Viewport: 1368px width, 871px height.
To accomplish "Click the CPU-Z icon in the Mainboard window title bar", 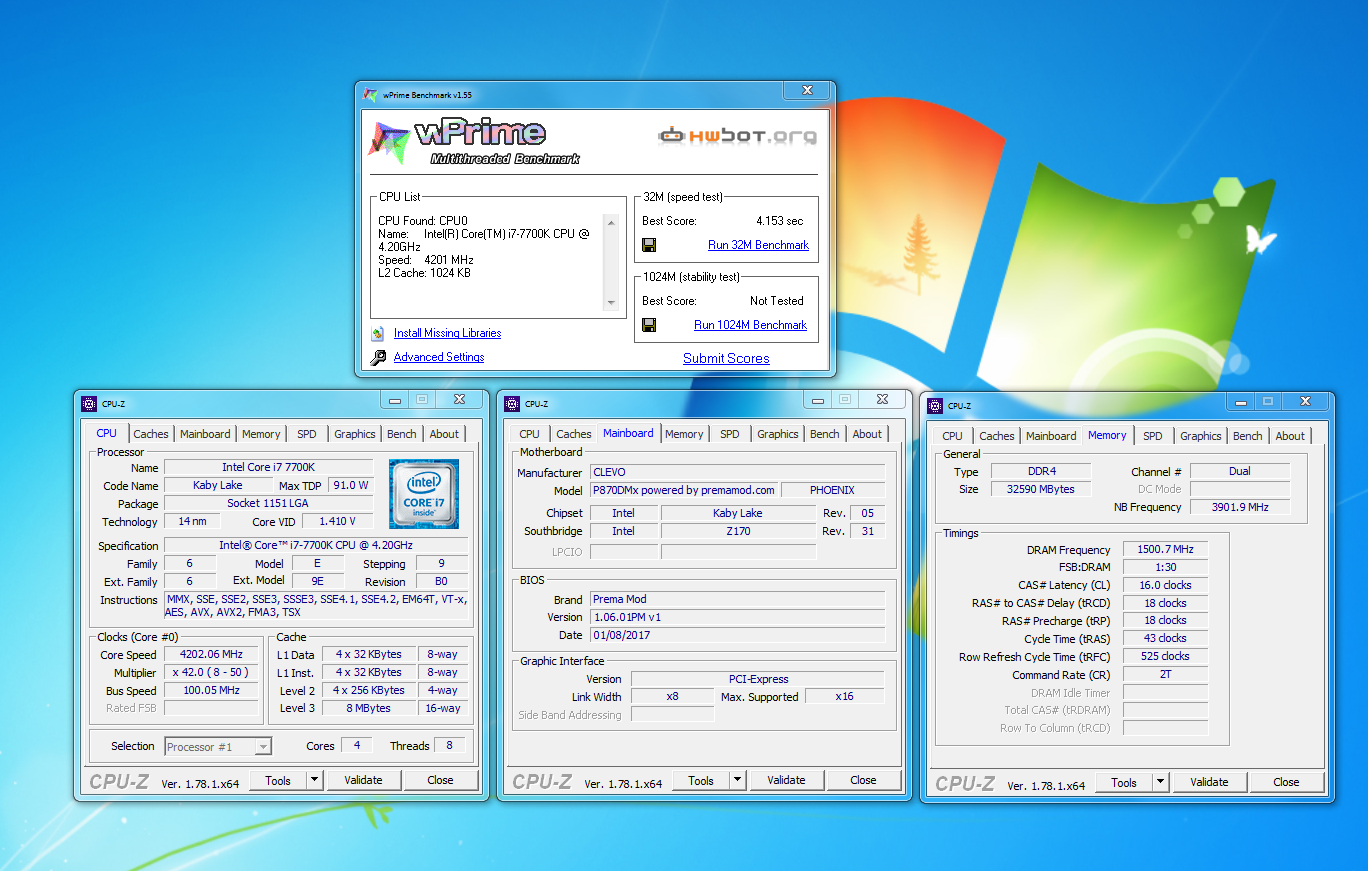I will click(512, 404).
